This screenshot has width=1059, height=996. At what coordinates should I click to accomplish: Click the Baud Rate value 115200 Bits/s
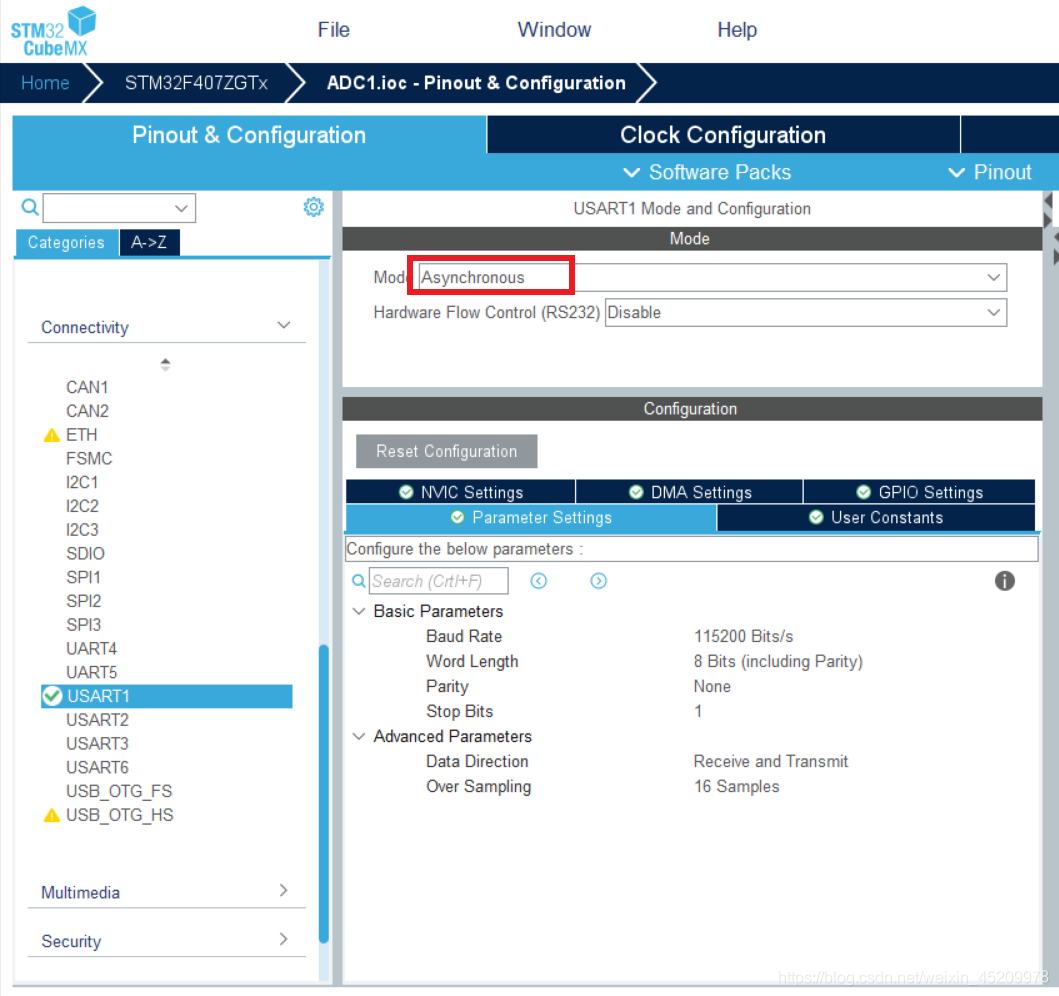(744, 636)
